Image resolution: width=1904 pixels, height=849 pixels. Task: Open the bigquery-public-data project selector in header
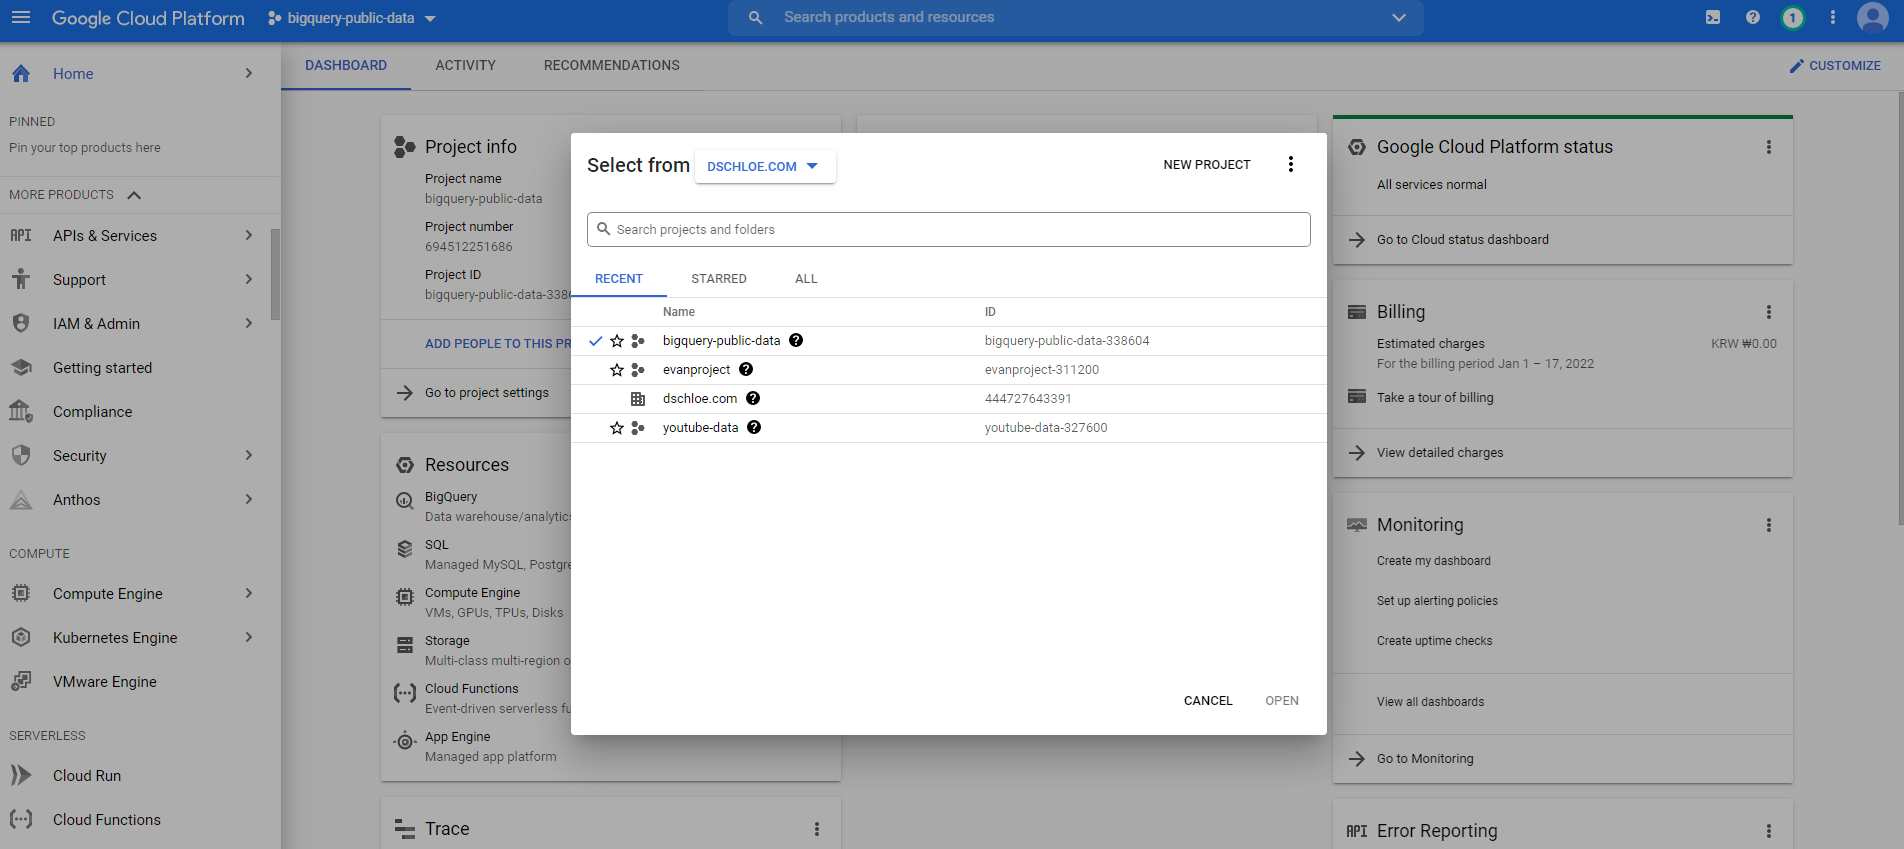[352, 18]
